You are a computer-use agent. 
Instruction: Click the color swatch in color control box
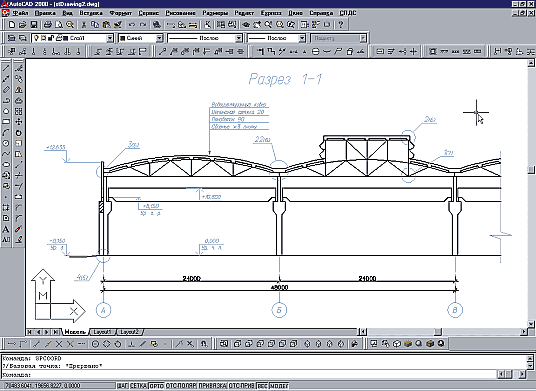pyautogui.click(x=122, y=38)
